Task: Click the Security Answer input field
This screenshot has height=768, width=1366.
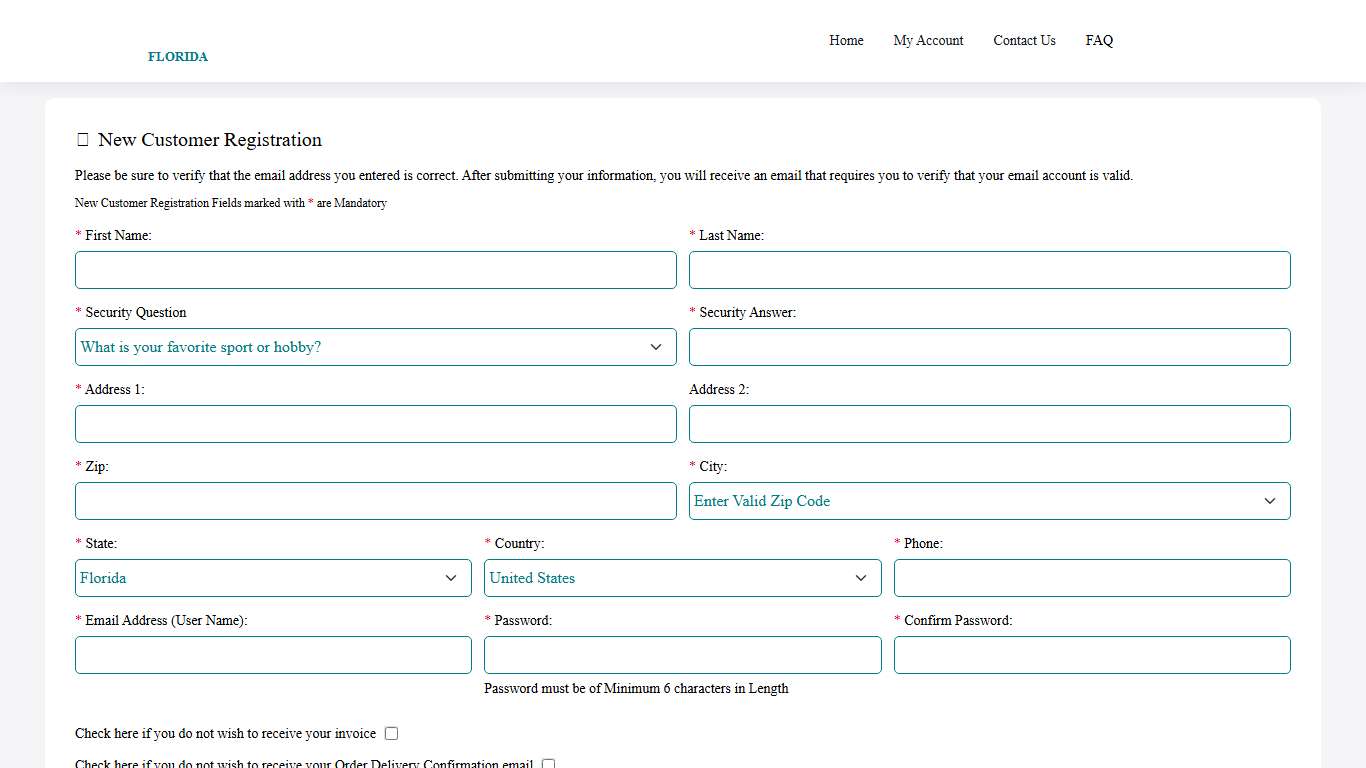Action: click(x=989, y=347)
